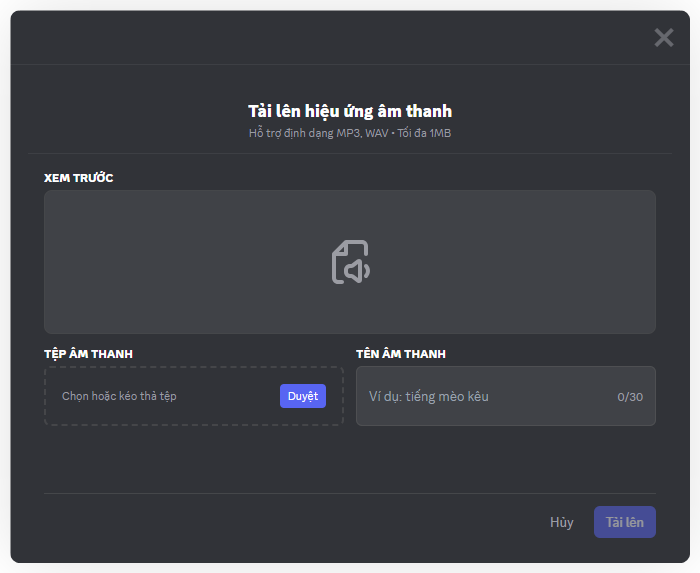Click the 0/30 character counter
This screenshot has height=573, width=700.
[629, 397]
